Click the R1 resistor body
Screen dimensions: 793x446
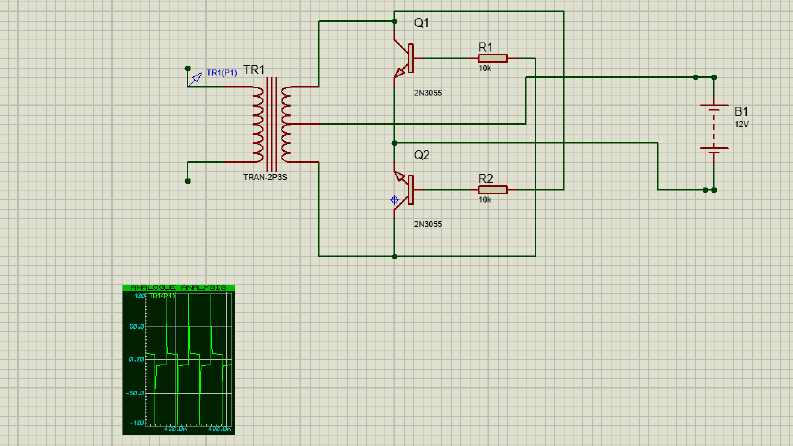point(493,59)
